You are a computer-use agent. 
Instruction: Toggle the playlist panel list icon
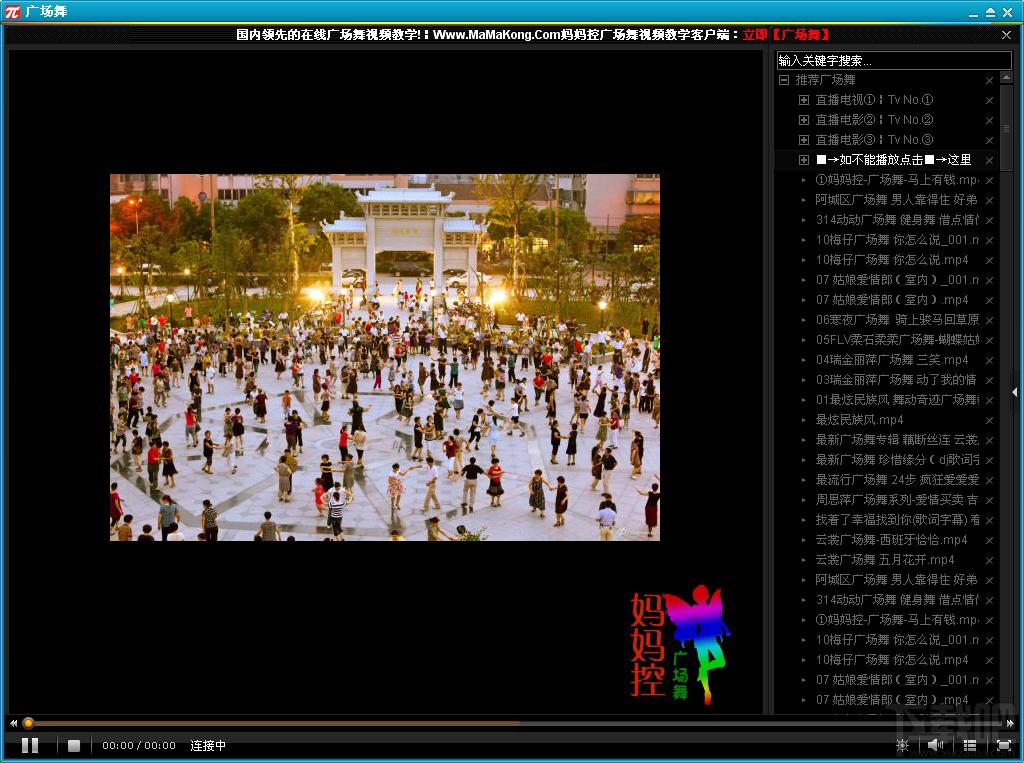pyautogui.click(x=970, y=745)
